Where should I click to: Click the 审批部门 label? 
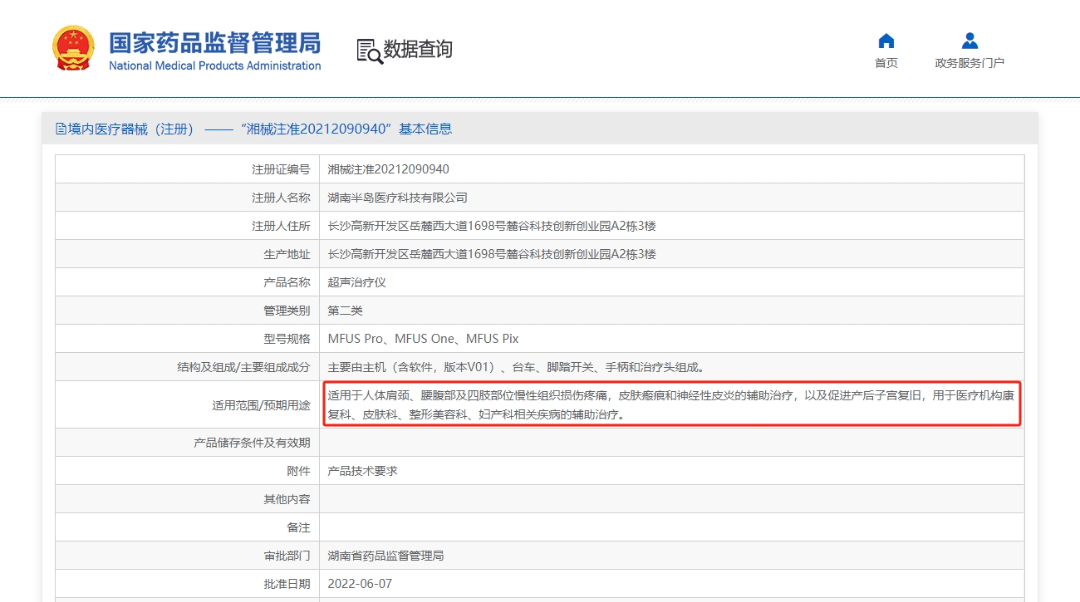tap(287, 556)
